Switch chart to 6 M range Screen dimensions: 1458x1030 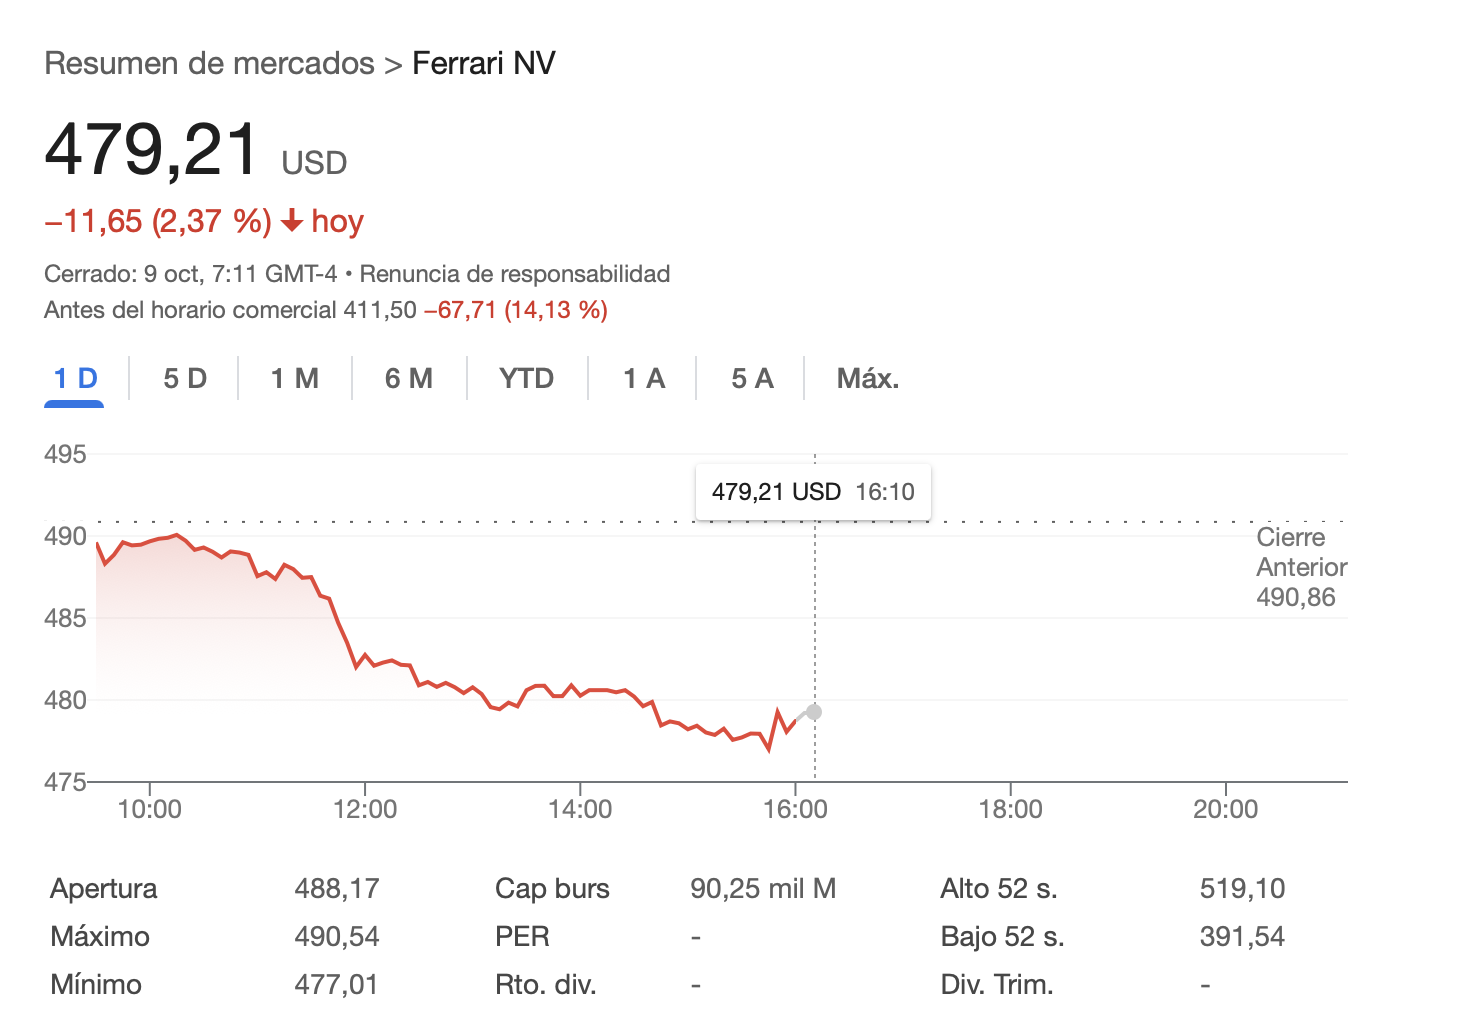tap(409, 379)
